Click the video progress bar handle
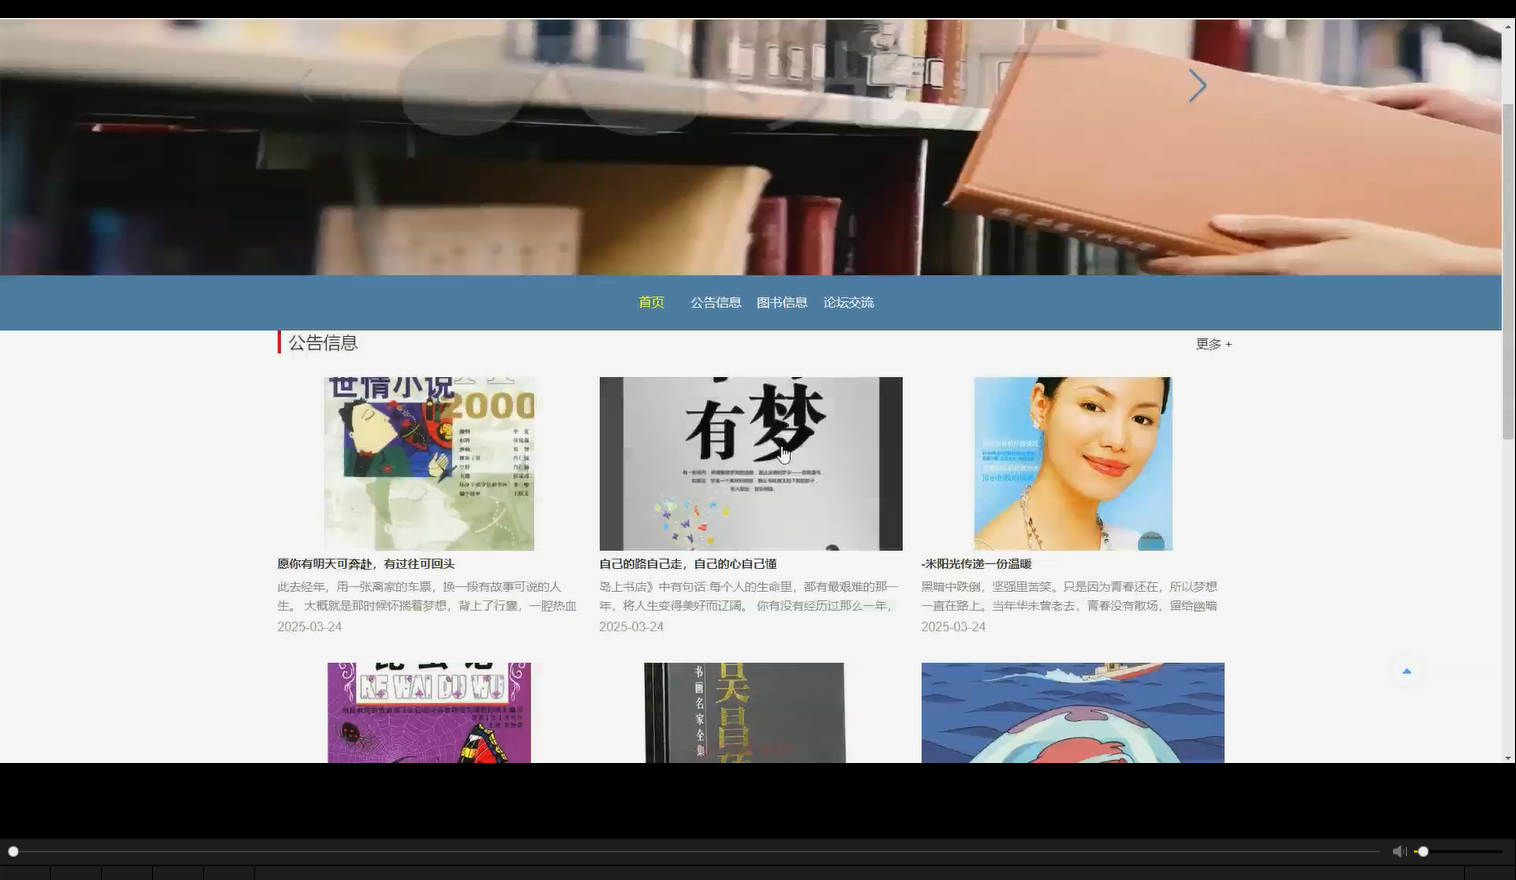Viewport: 1516px width, 880px height. [13, 851]
